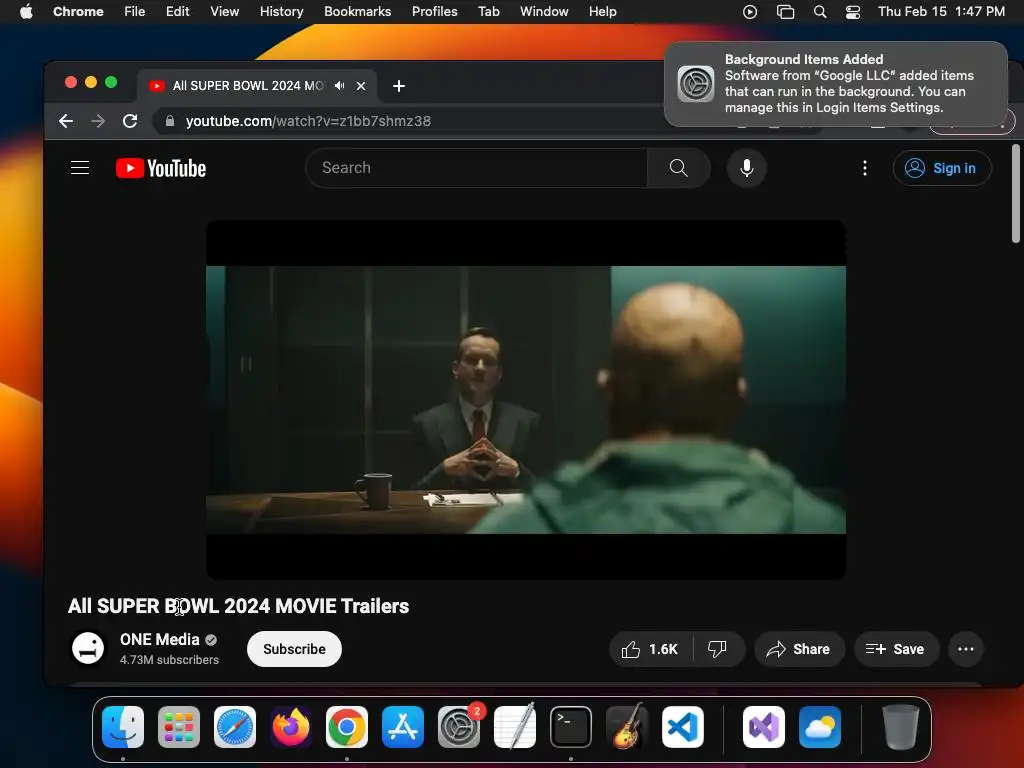Open Launchpad from the dock
Image resolution: width=1024 pixels, height=768 pixels.
(x=179, y=727)
